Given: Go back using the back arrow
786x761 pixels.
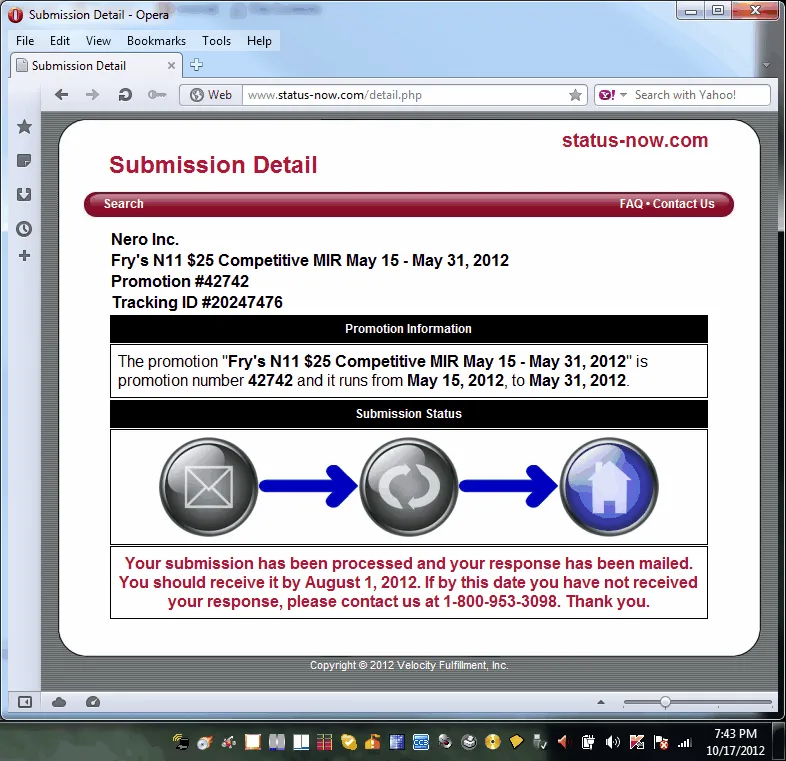Looking at the screenshot, I should pyautogui.click(x=61, y=95).
